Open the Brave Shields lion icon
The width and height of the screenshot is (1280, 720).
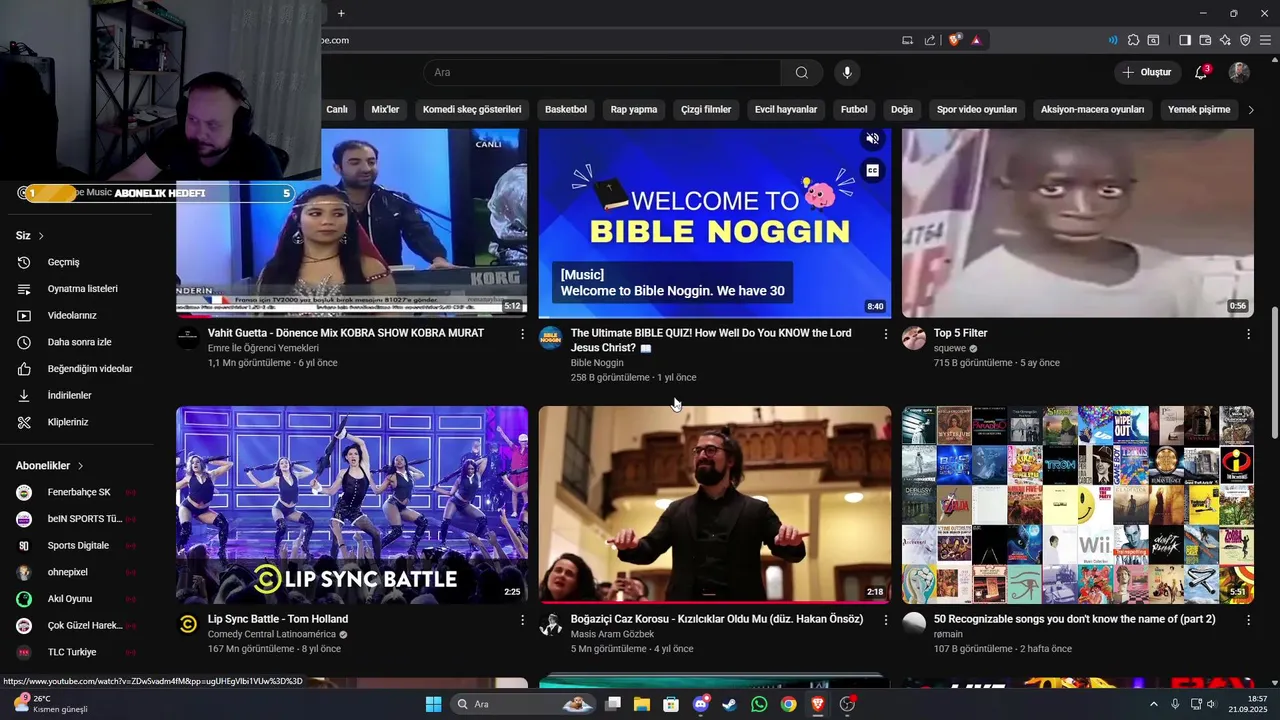(955, 40)
